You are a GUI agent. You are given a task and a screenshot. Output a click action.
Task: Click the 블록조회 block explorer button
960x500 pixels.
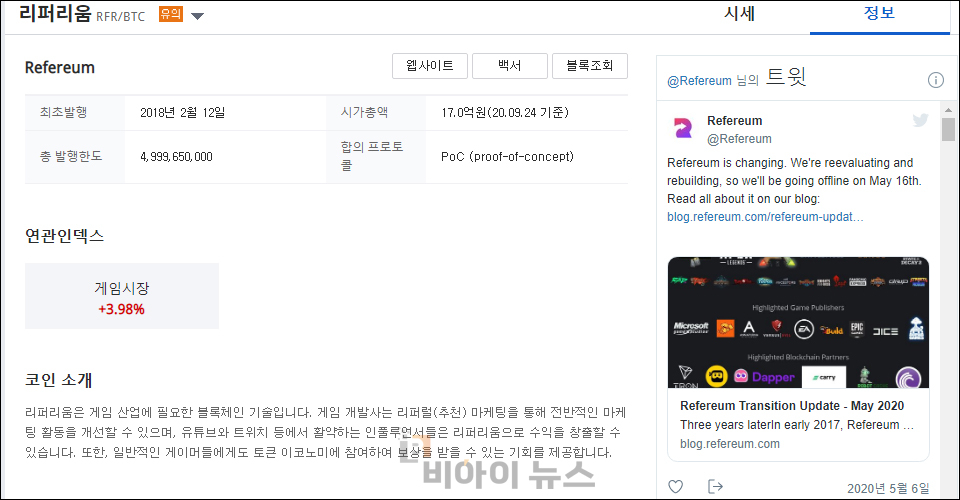pyautogui.click(x=590, y=65)
